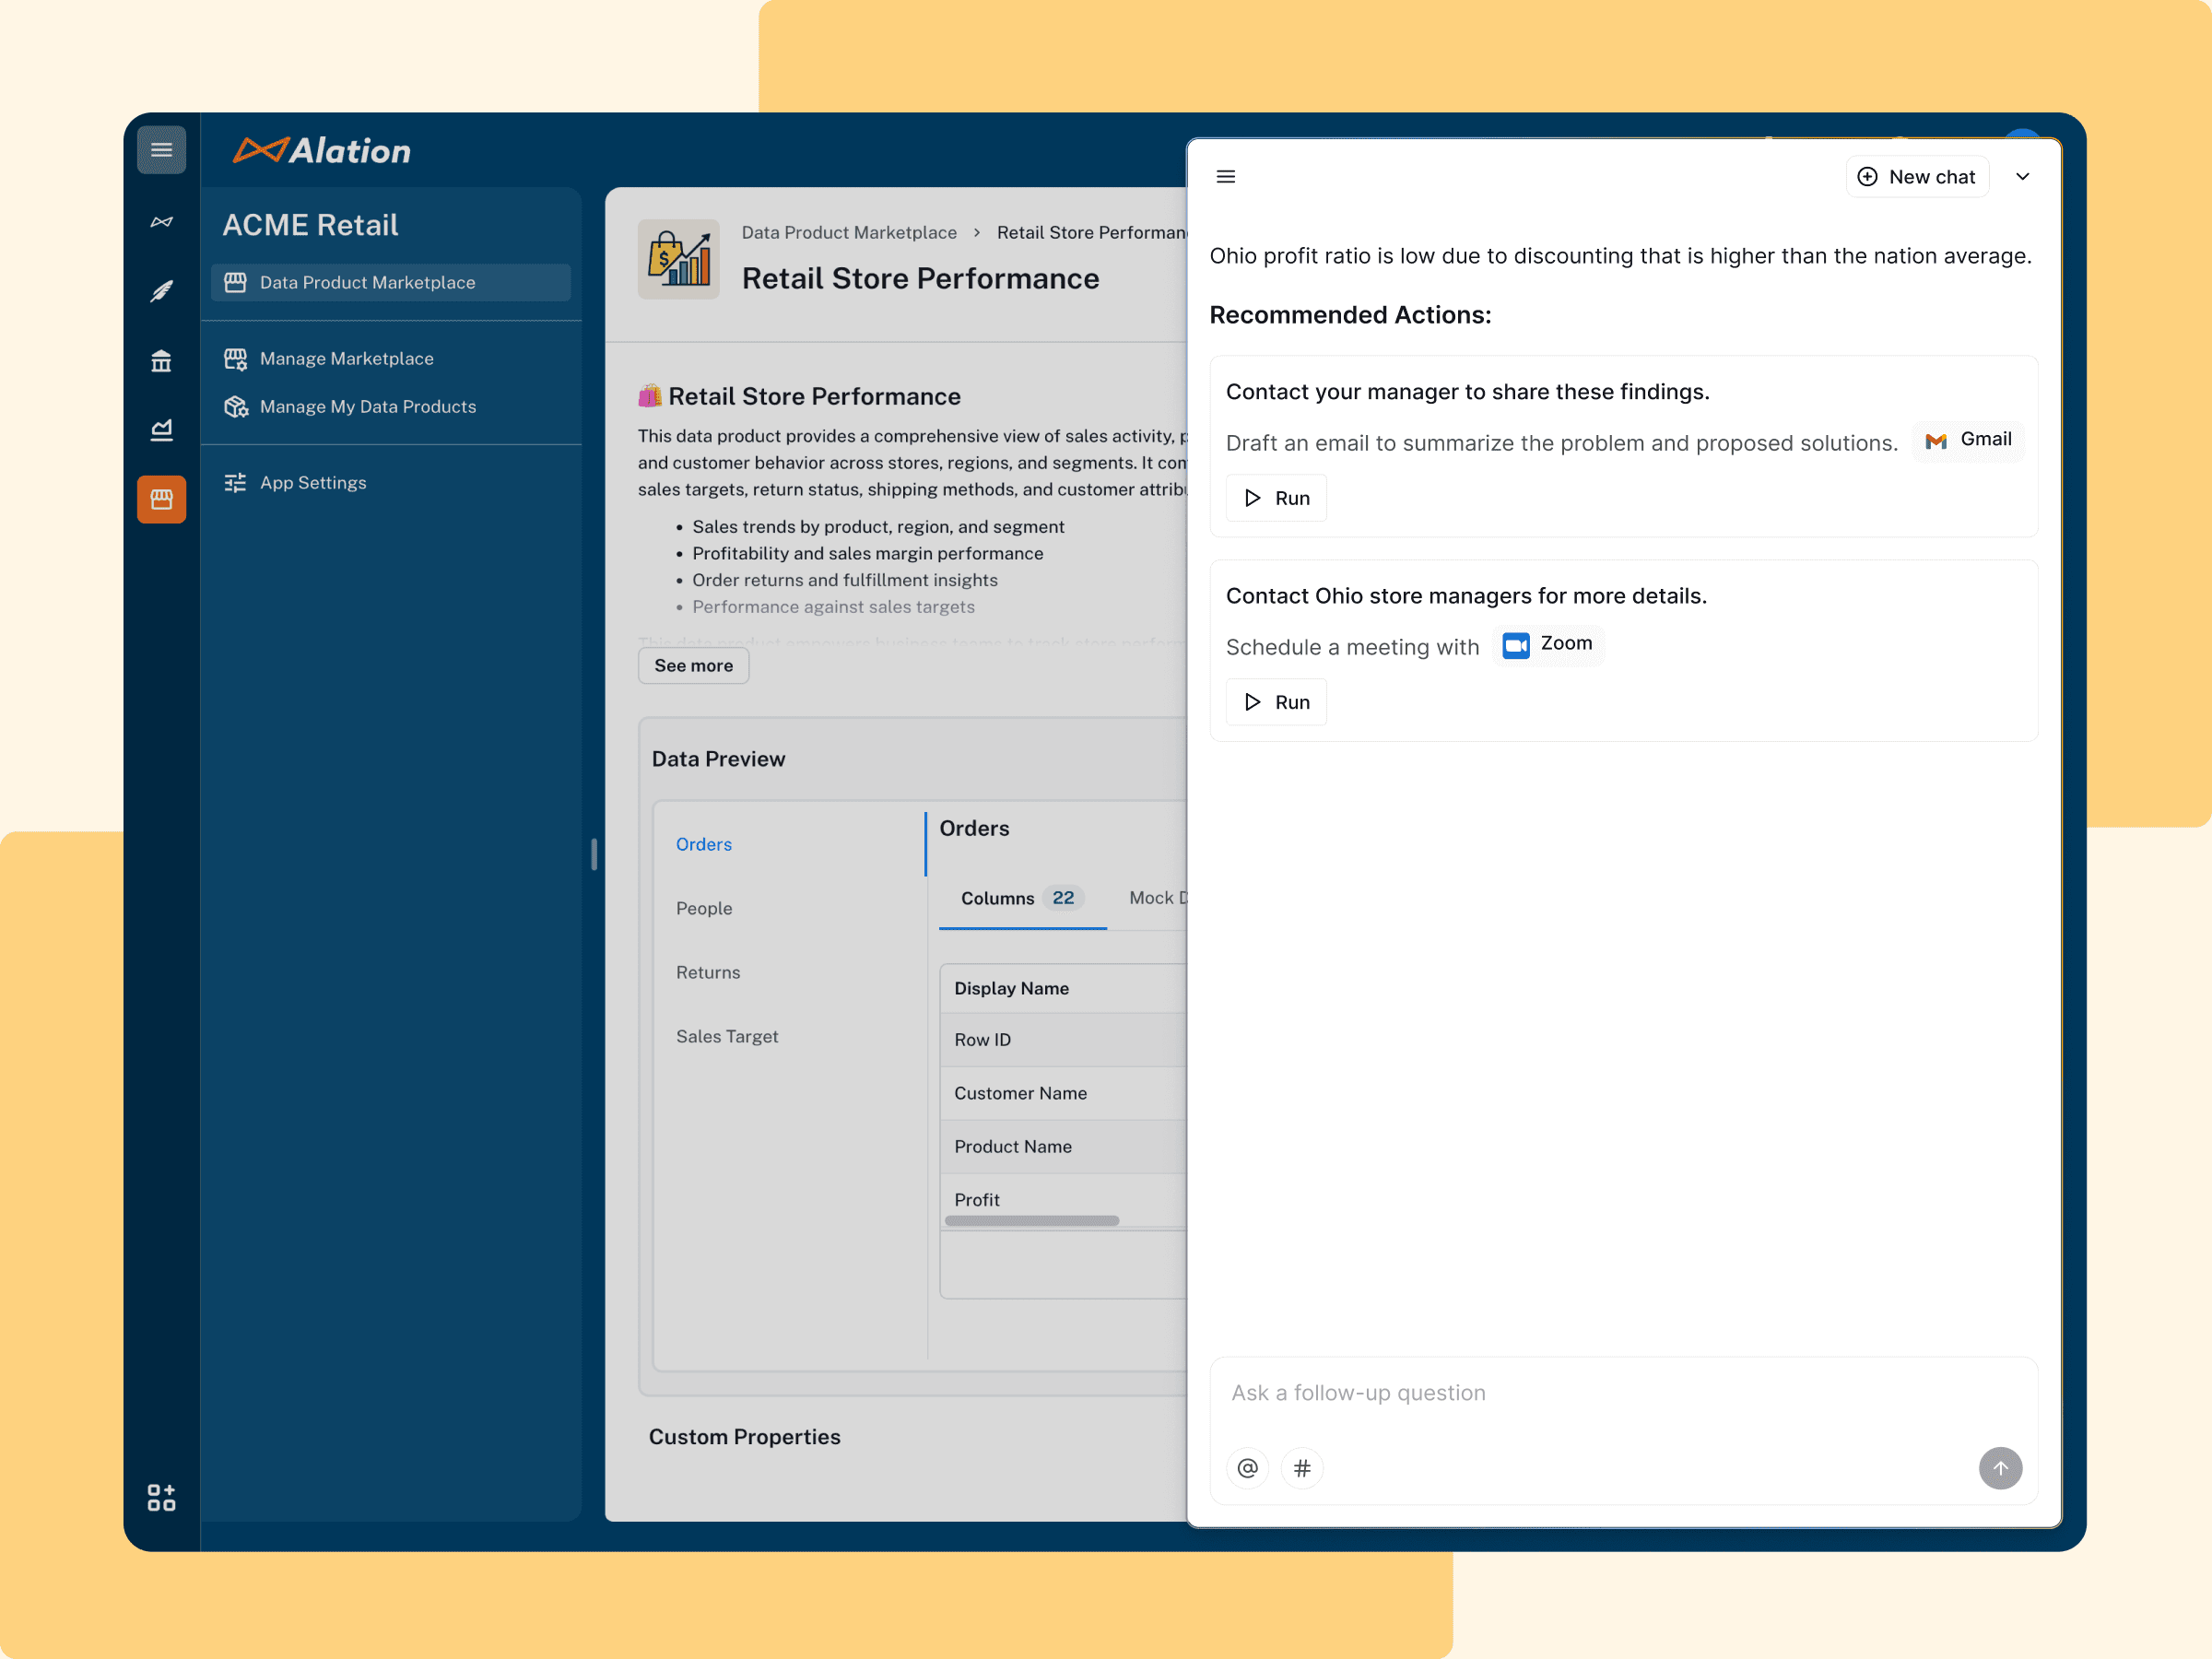2212x1659 pixels.
Task: Switch to the Columns 22 tab
Action: [1021, 898]
